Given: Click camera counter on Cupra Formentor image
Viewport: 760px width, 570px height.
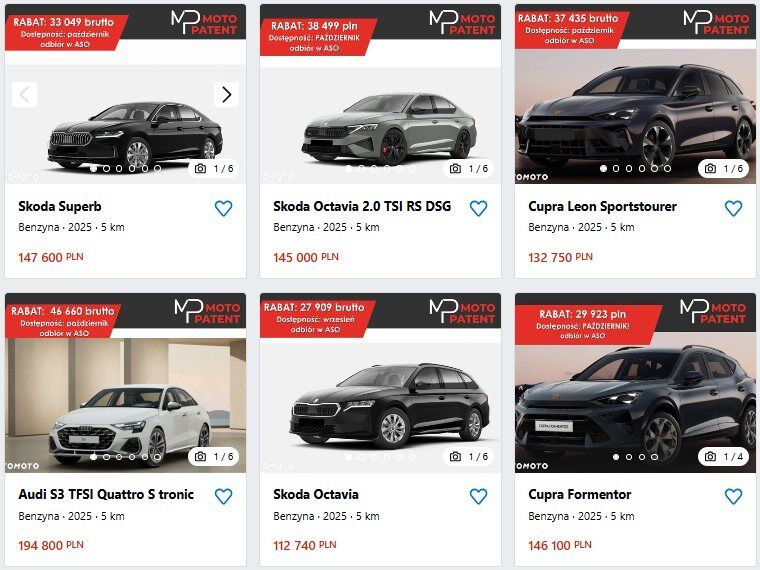Looking at the screenshot, I should [x=724, y=457].
